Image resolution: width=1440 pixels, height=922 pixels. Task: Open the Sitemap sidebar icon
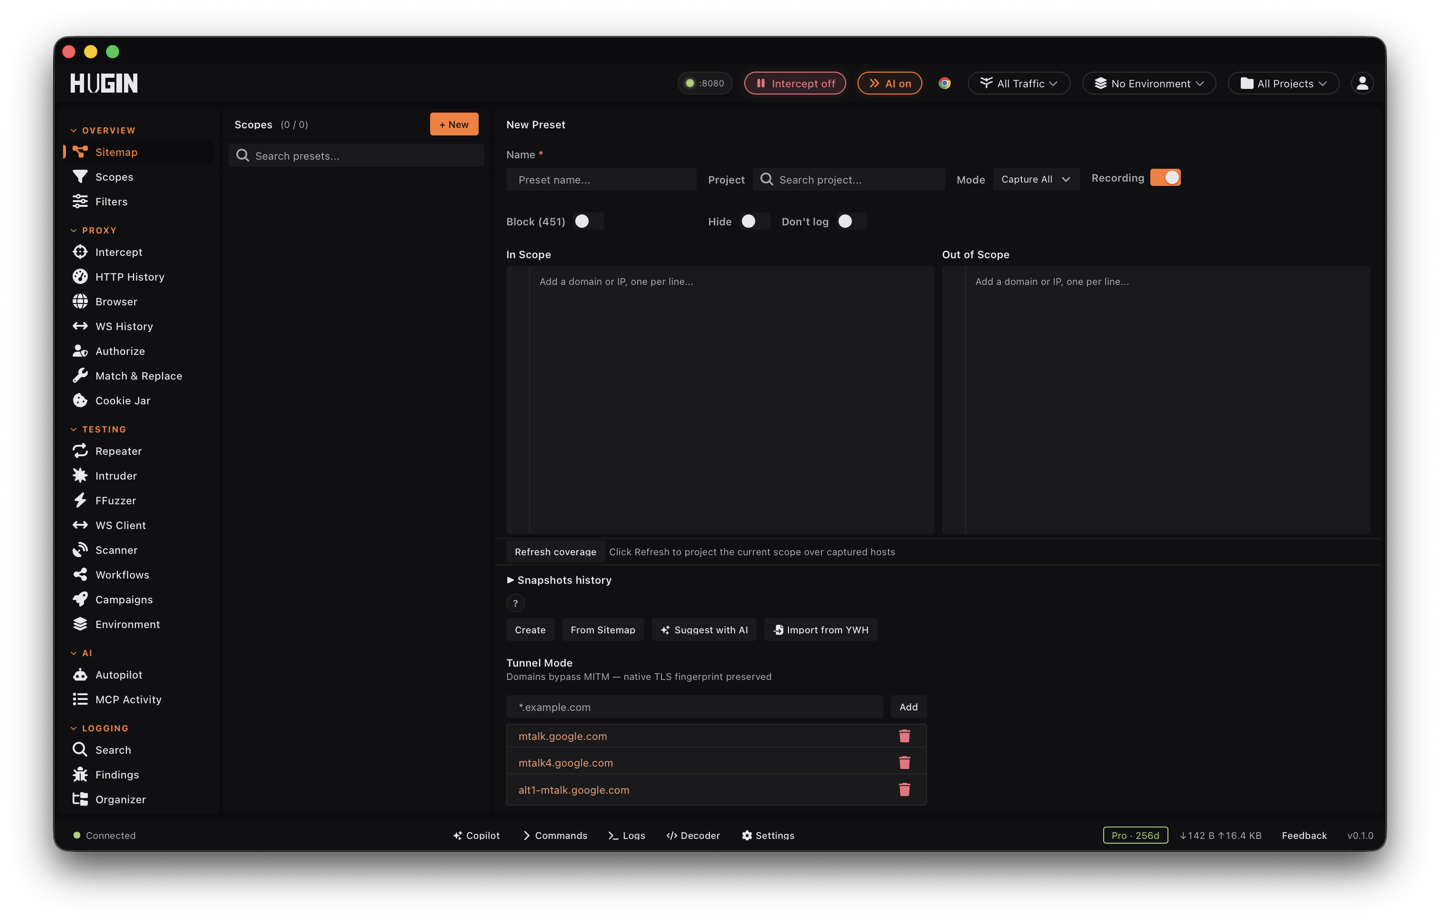click(80, 152)
